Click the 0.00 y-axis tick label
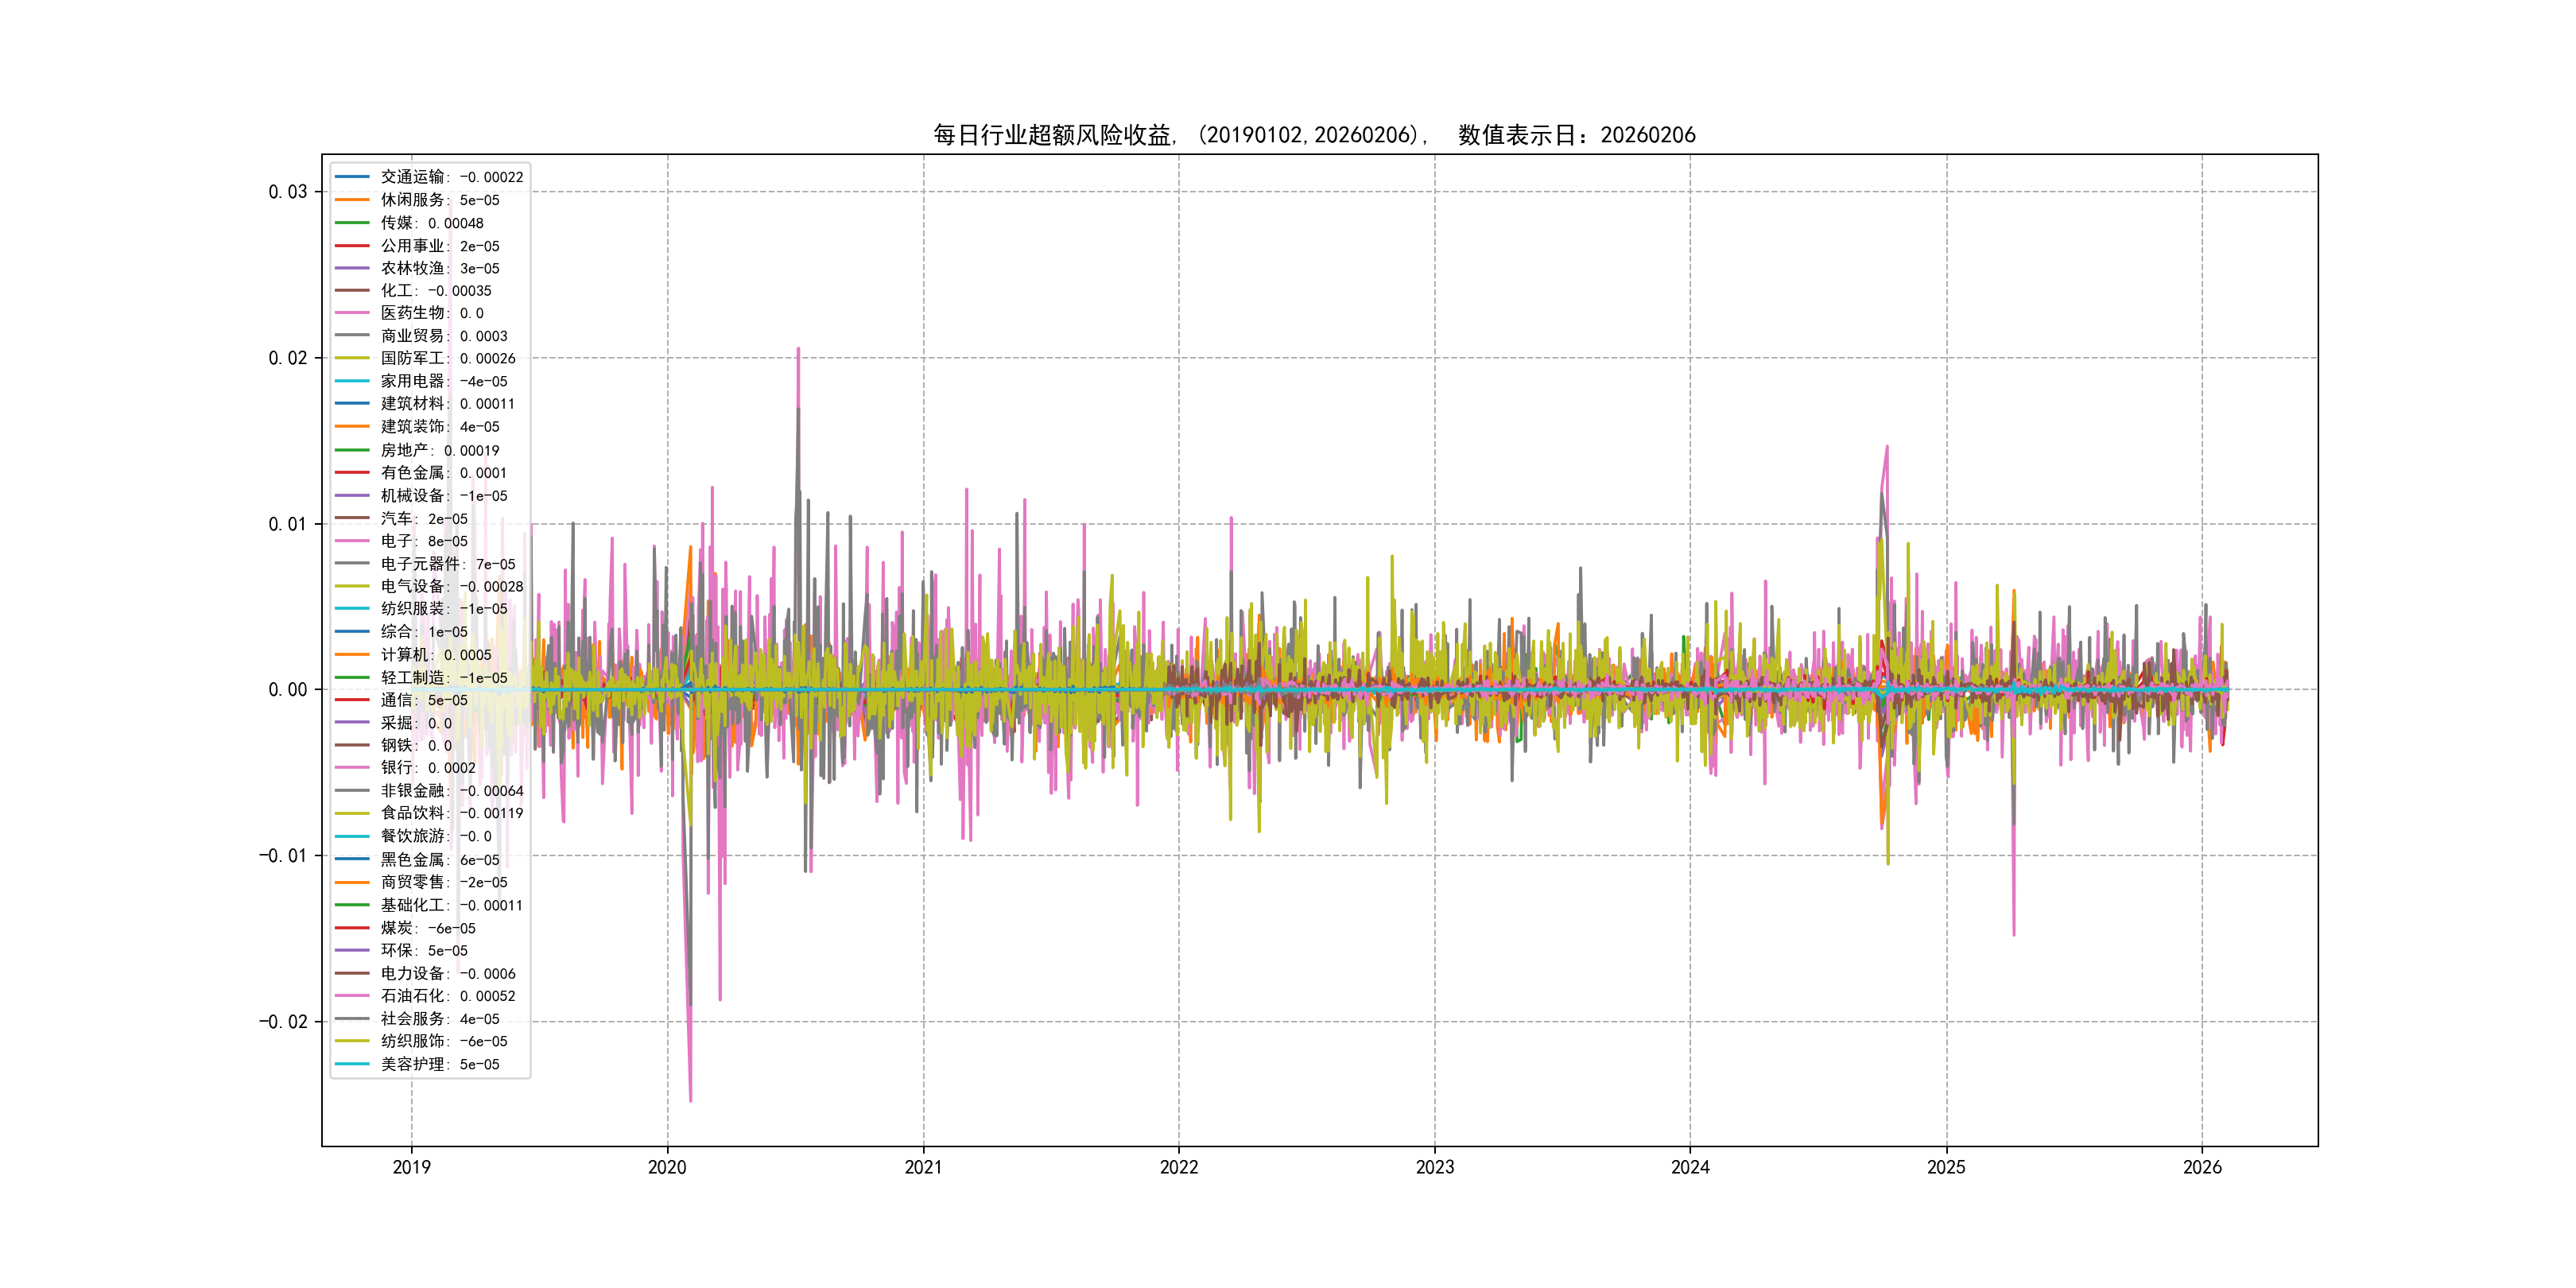Image resolution: width=2576 pixels, height=1288 pixels. coord(288,690)
